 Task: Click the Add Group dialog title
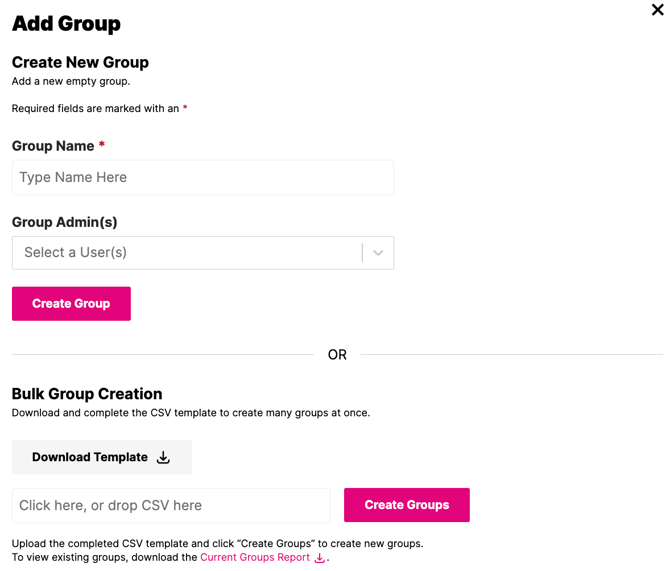(66, 23)
